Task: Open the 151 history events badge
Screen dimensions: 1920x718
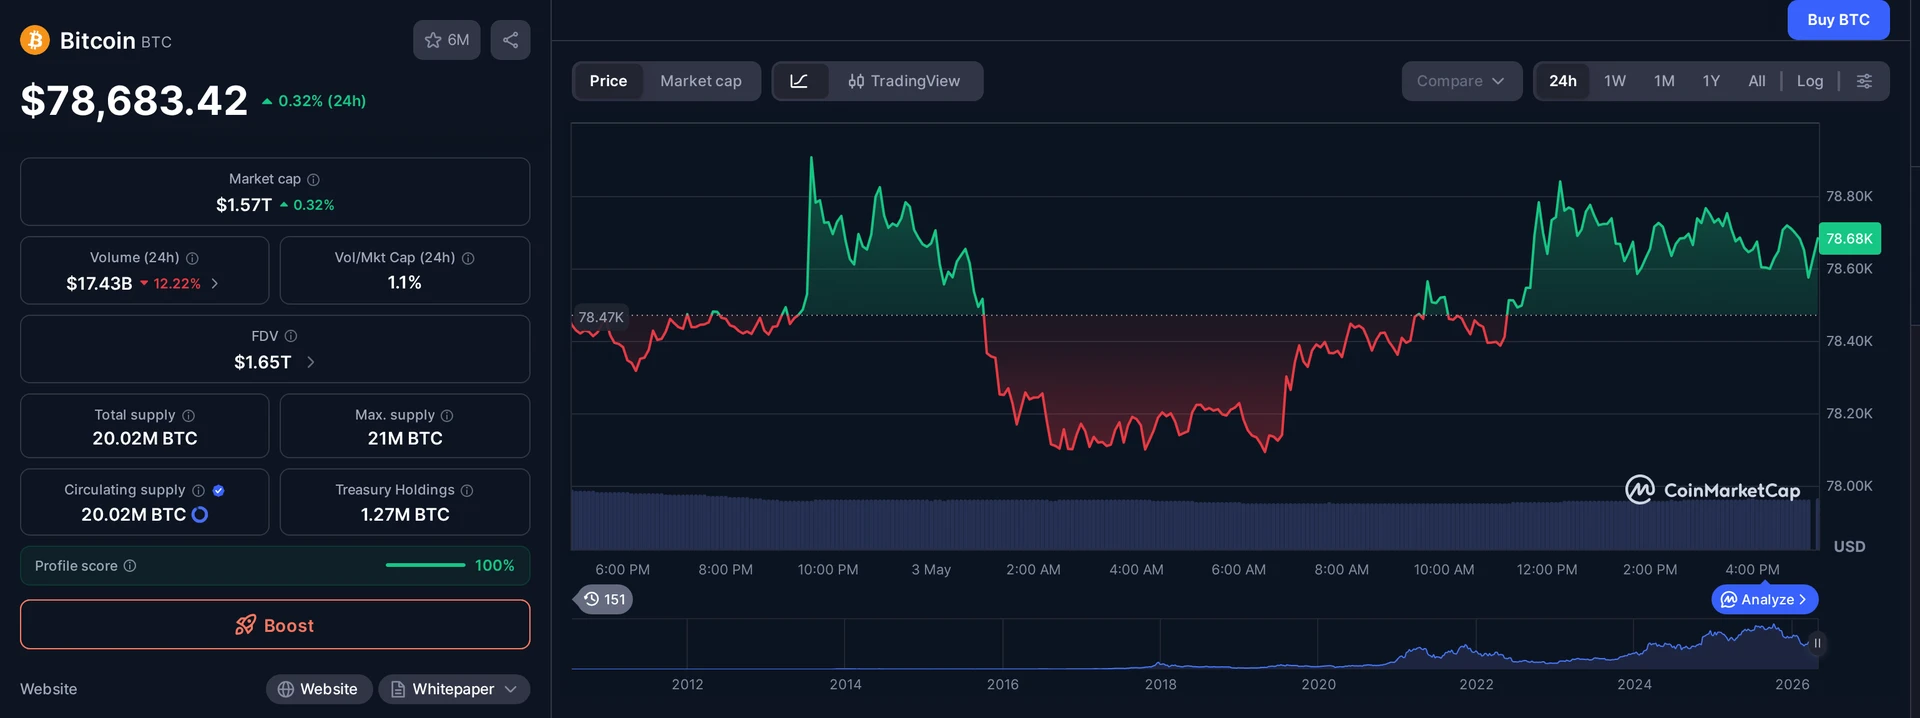Action: click(x=604, y=599)
